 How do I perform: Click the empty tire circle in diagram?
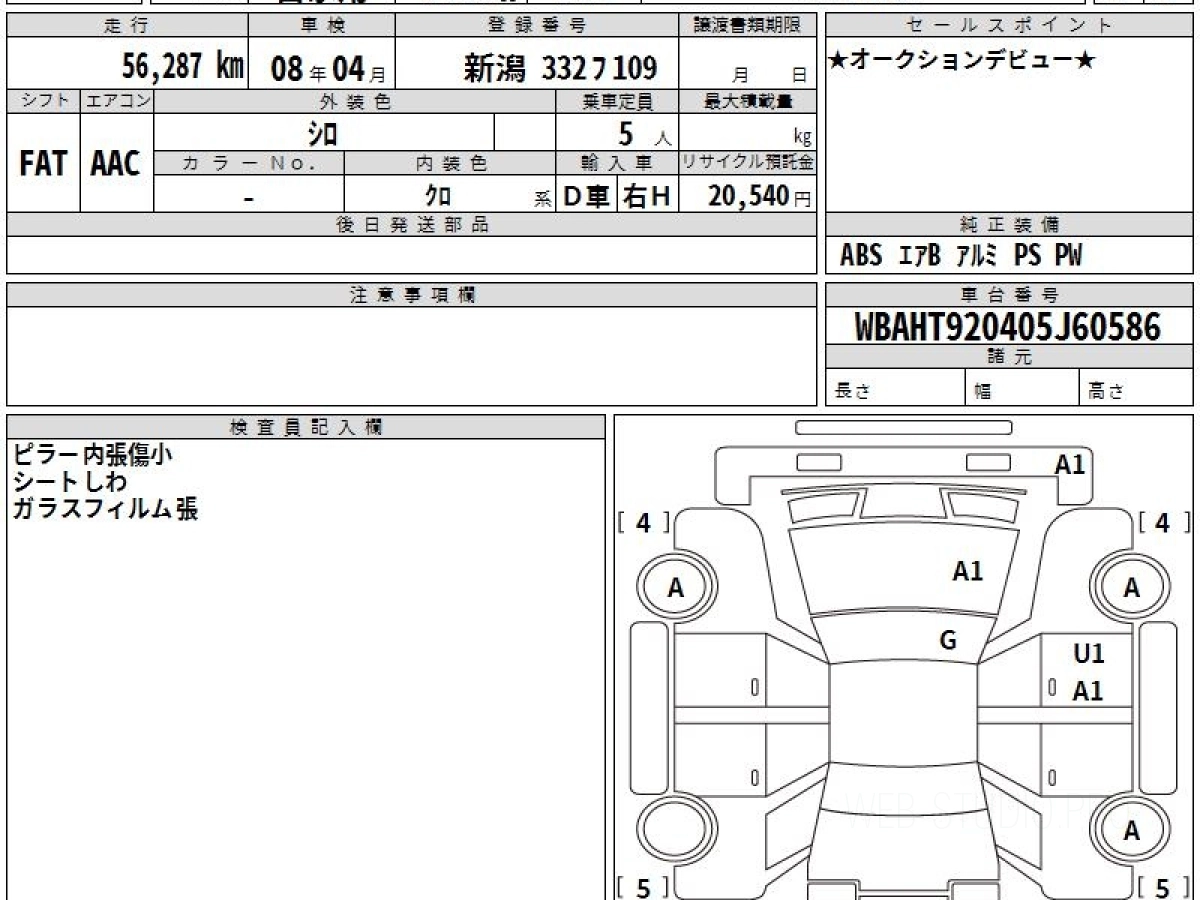click(675, 830)
